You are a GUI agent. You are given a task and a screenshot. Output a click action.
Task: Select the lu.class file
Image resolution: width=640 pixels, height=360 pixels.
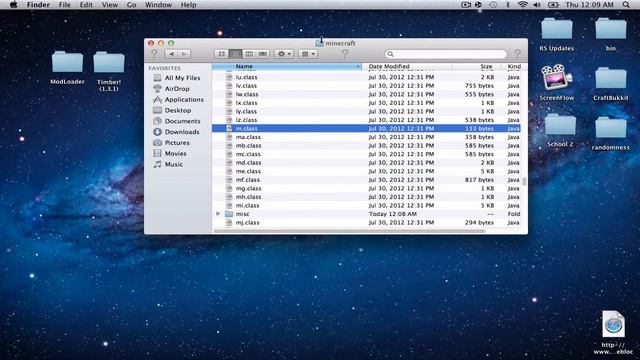point(366,77)
